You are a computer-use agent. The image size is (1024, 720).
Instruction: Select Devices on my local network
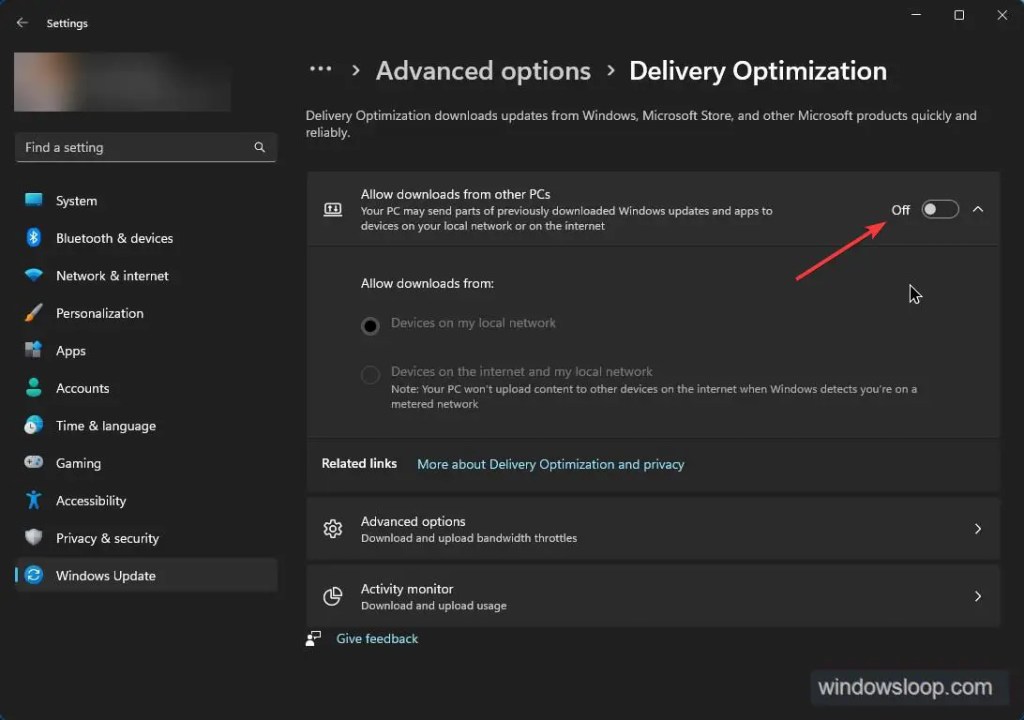pos(370,325)
